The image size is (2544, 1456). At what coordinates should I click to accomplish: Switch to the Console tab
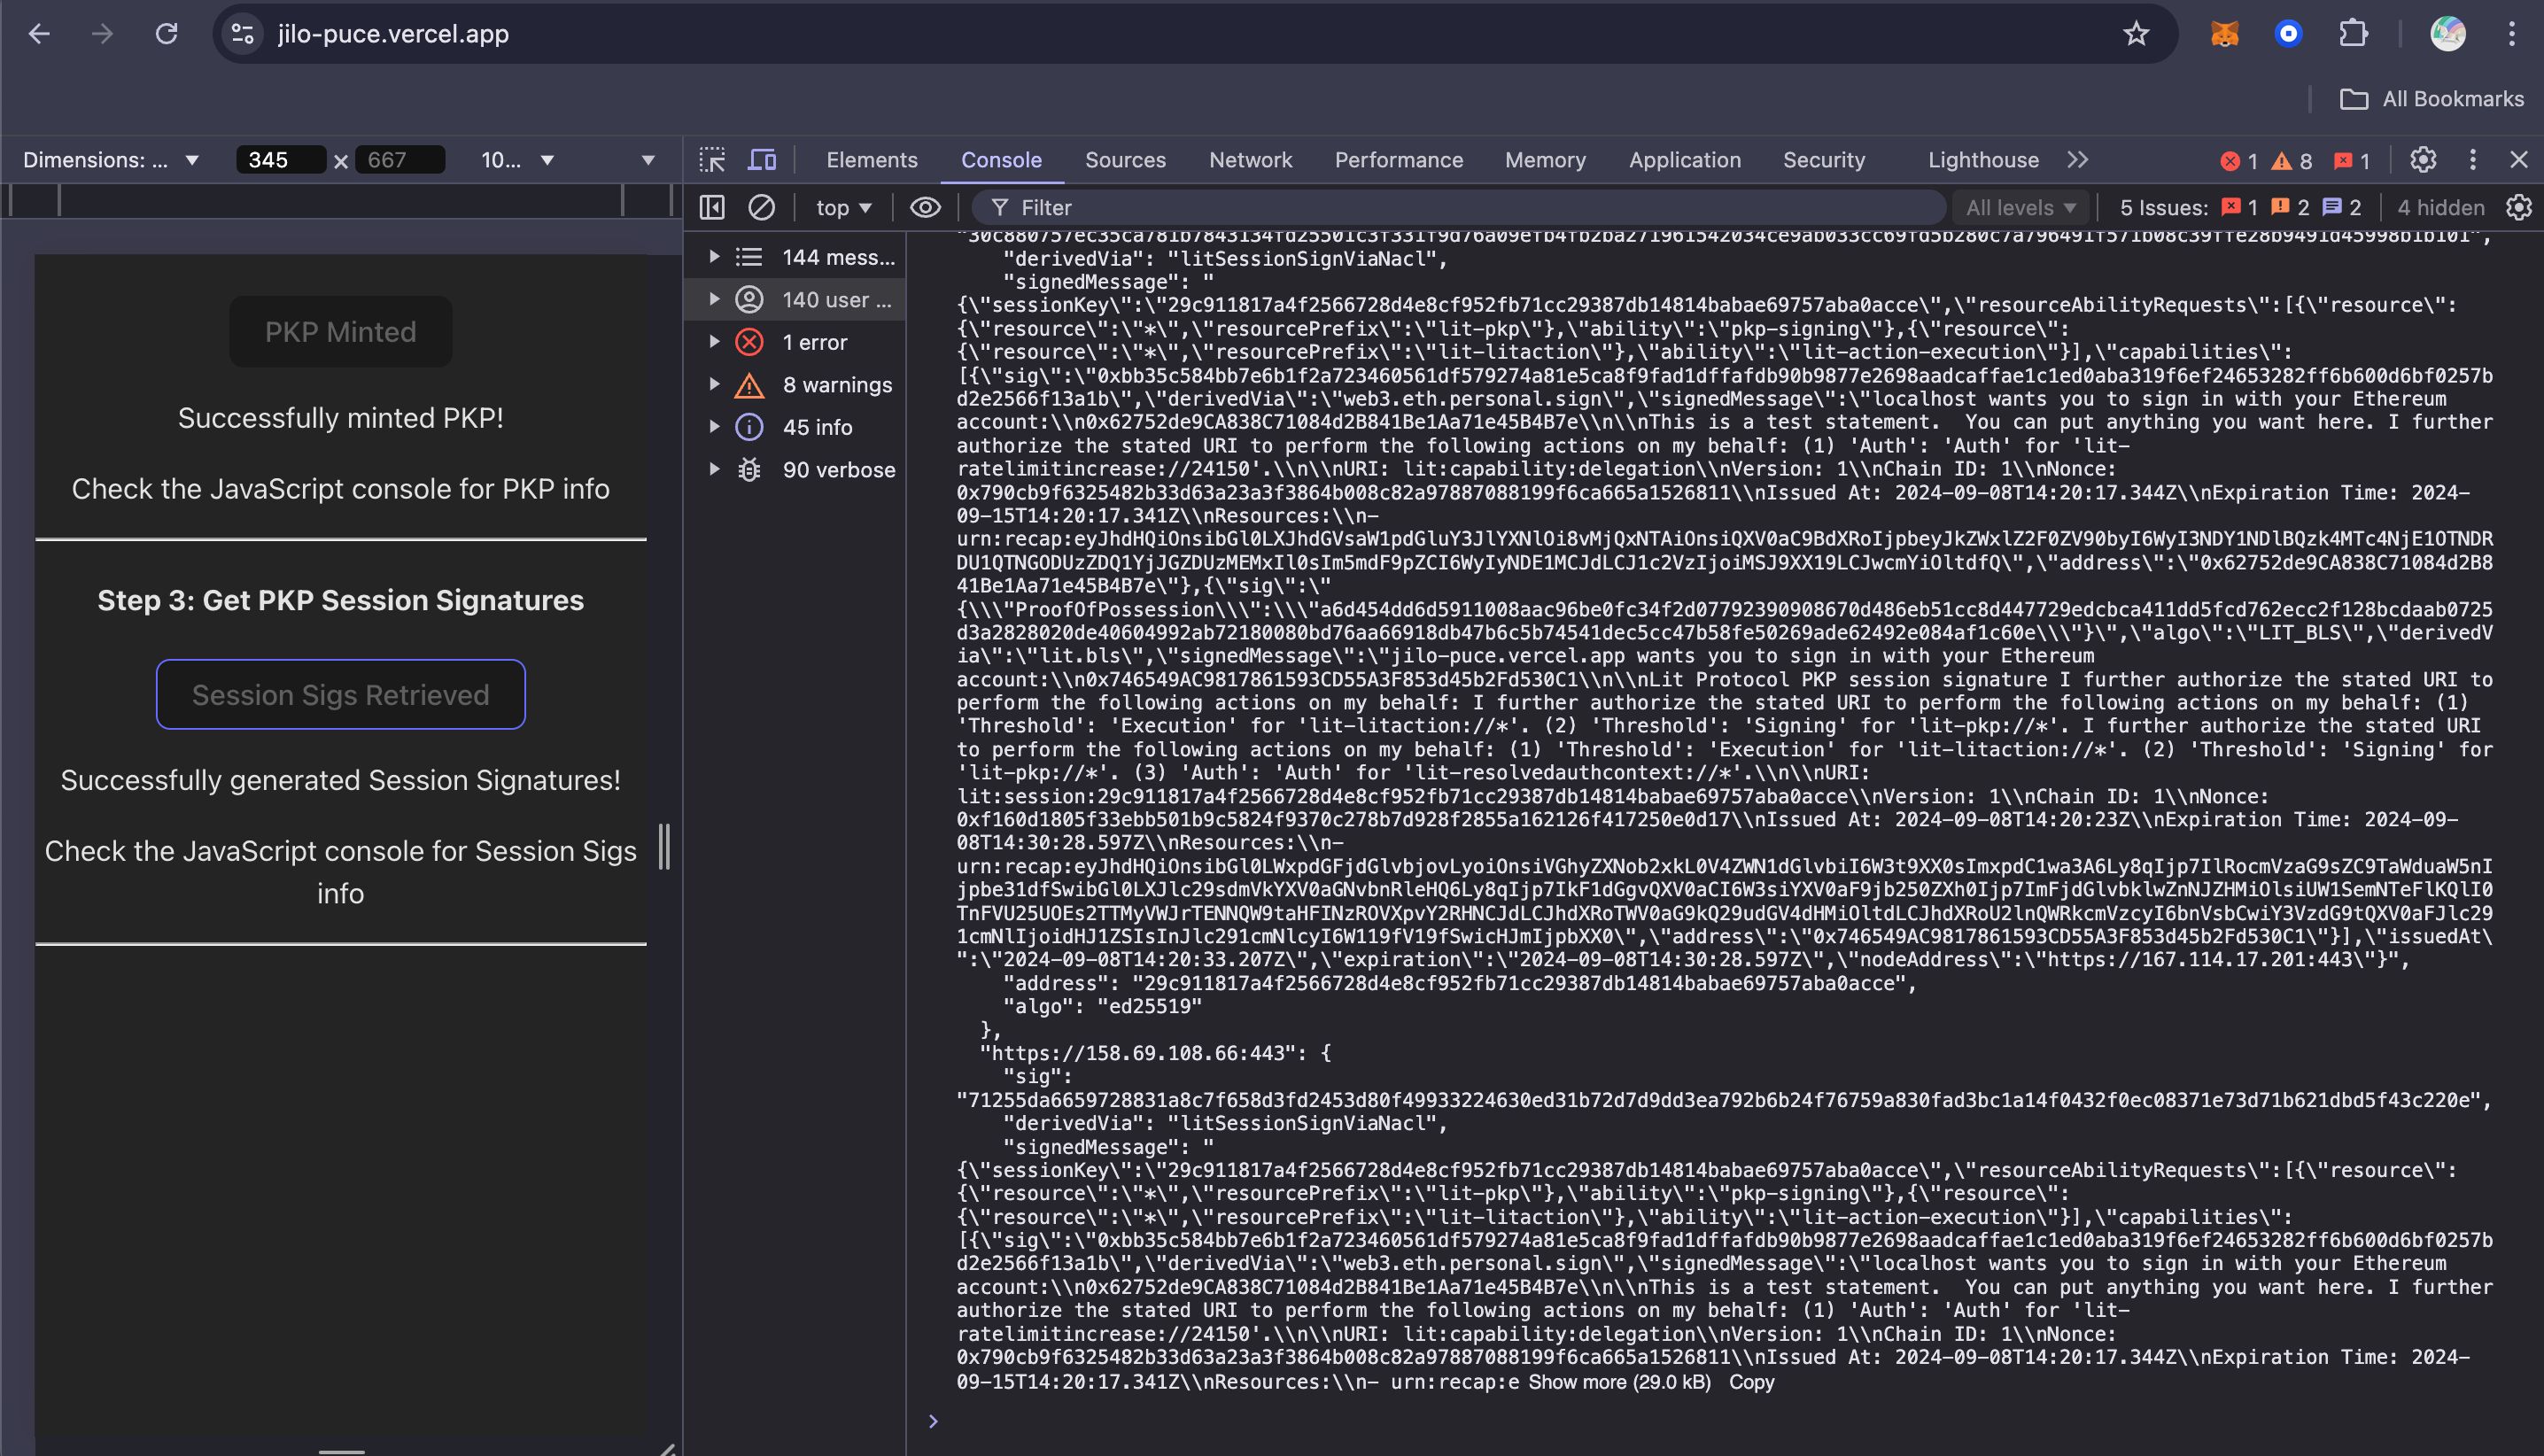click(x=1001, y=160)
